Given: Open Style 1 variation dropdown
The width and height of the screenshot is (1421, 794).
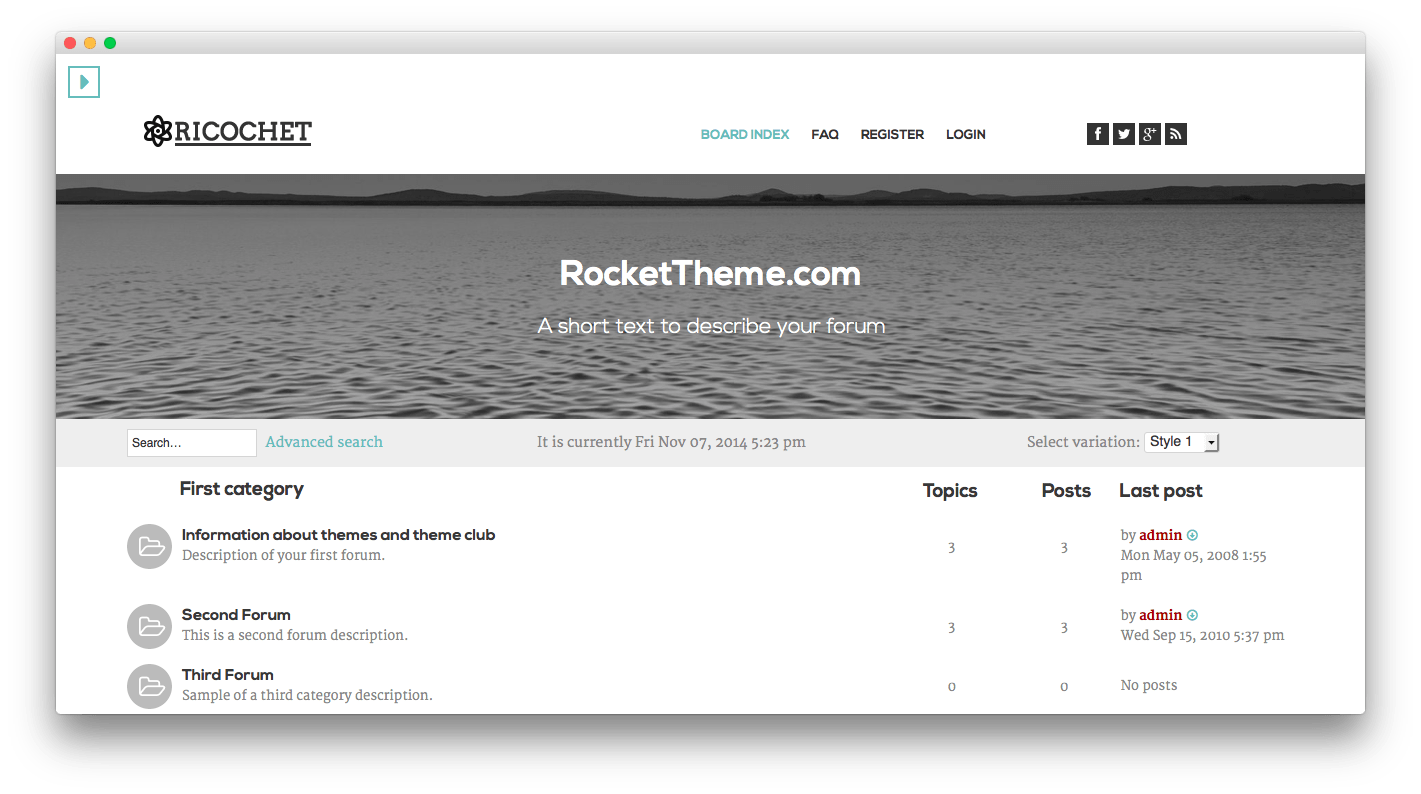Looking at the screenshot, I should pyautogui.click(x=1182, y=442).
